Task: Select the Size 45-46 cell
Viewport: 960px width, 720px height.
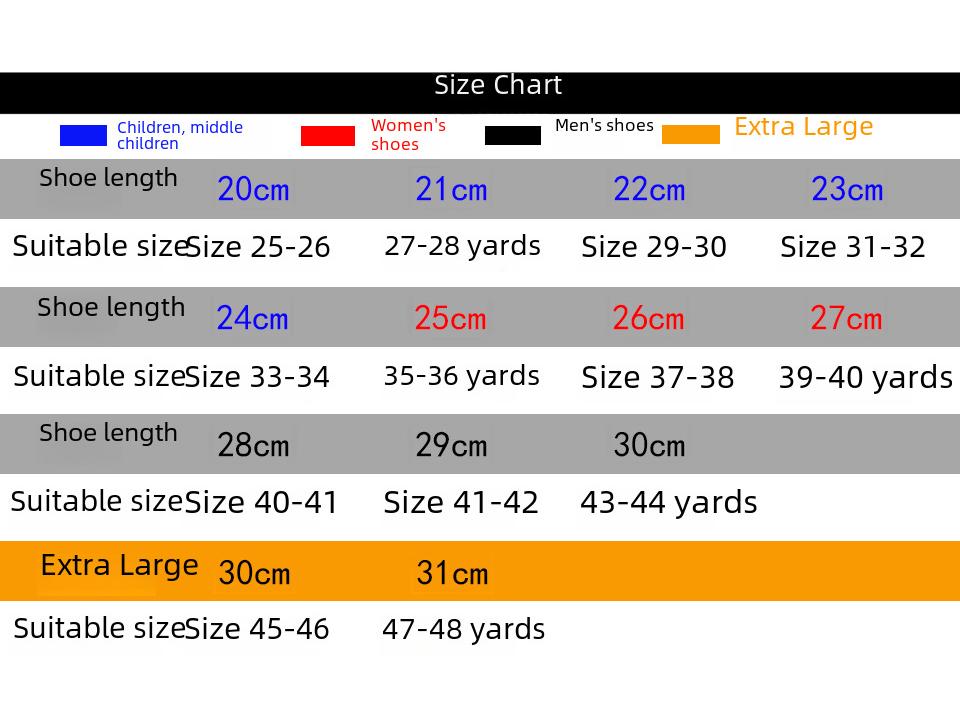Action: pos(257,629)
